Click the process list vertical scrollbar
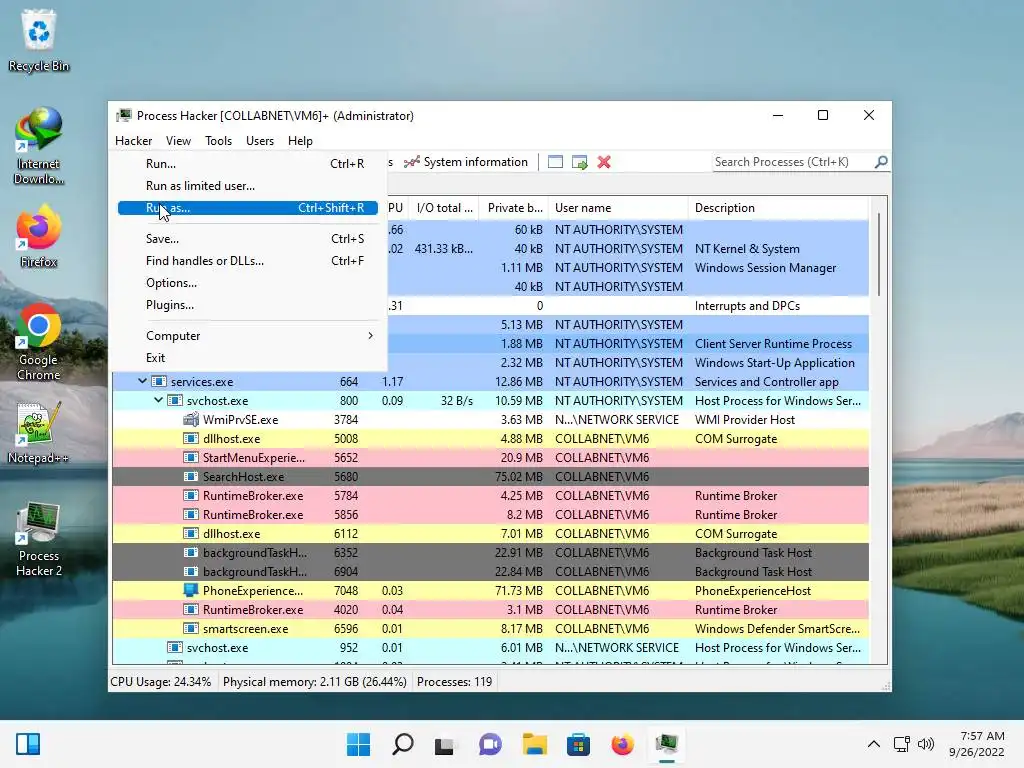Viewport: 1024px width, 768px height. pos(878,253)
